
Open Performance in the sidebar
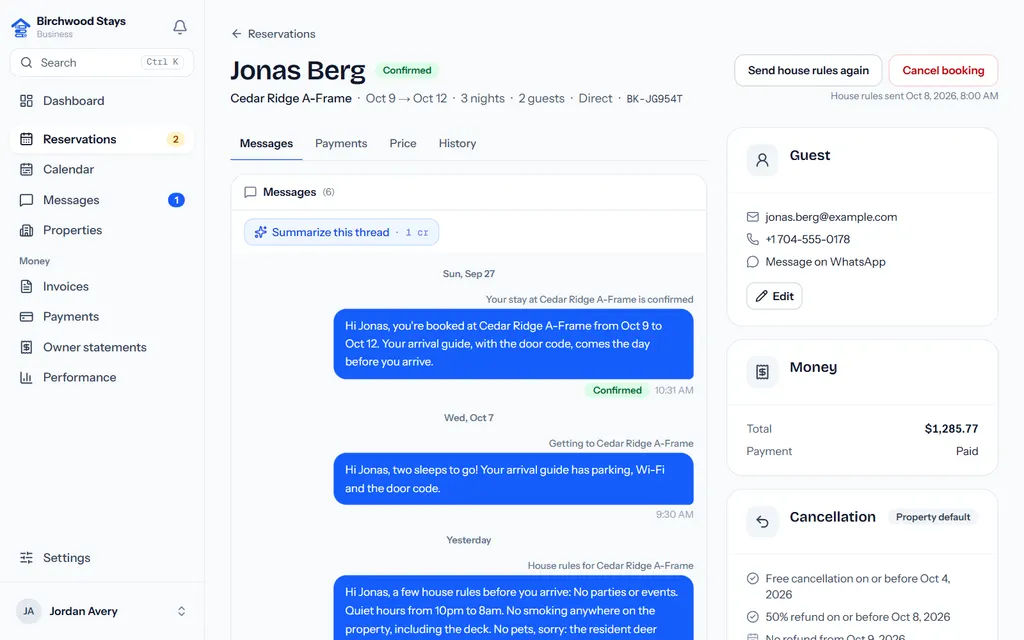tap(102, 377)
